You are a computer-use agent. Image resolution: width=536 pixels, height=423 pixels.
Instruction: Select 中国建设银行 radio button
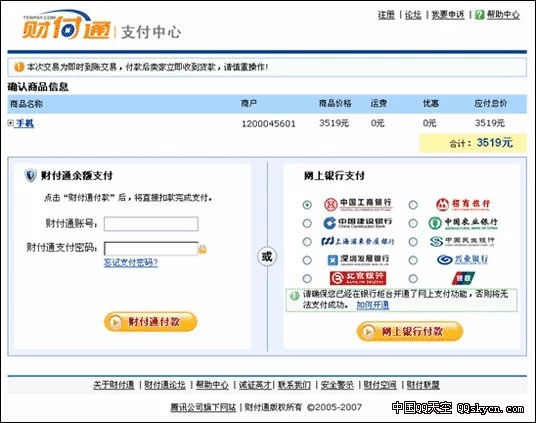(x=307, y=223)
